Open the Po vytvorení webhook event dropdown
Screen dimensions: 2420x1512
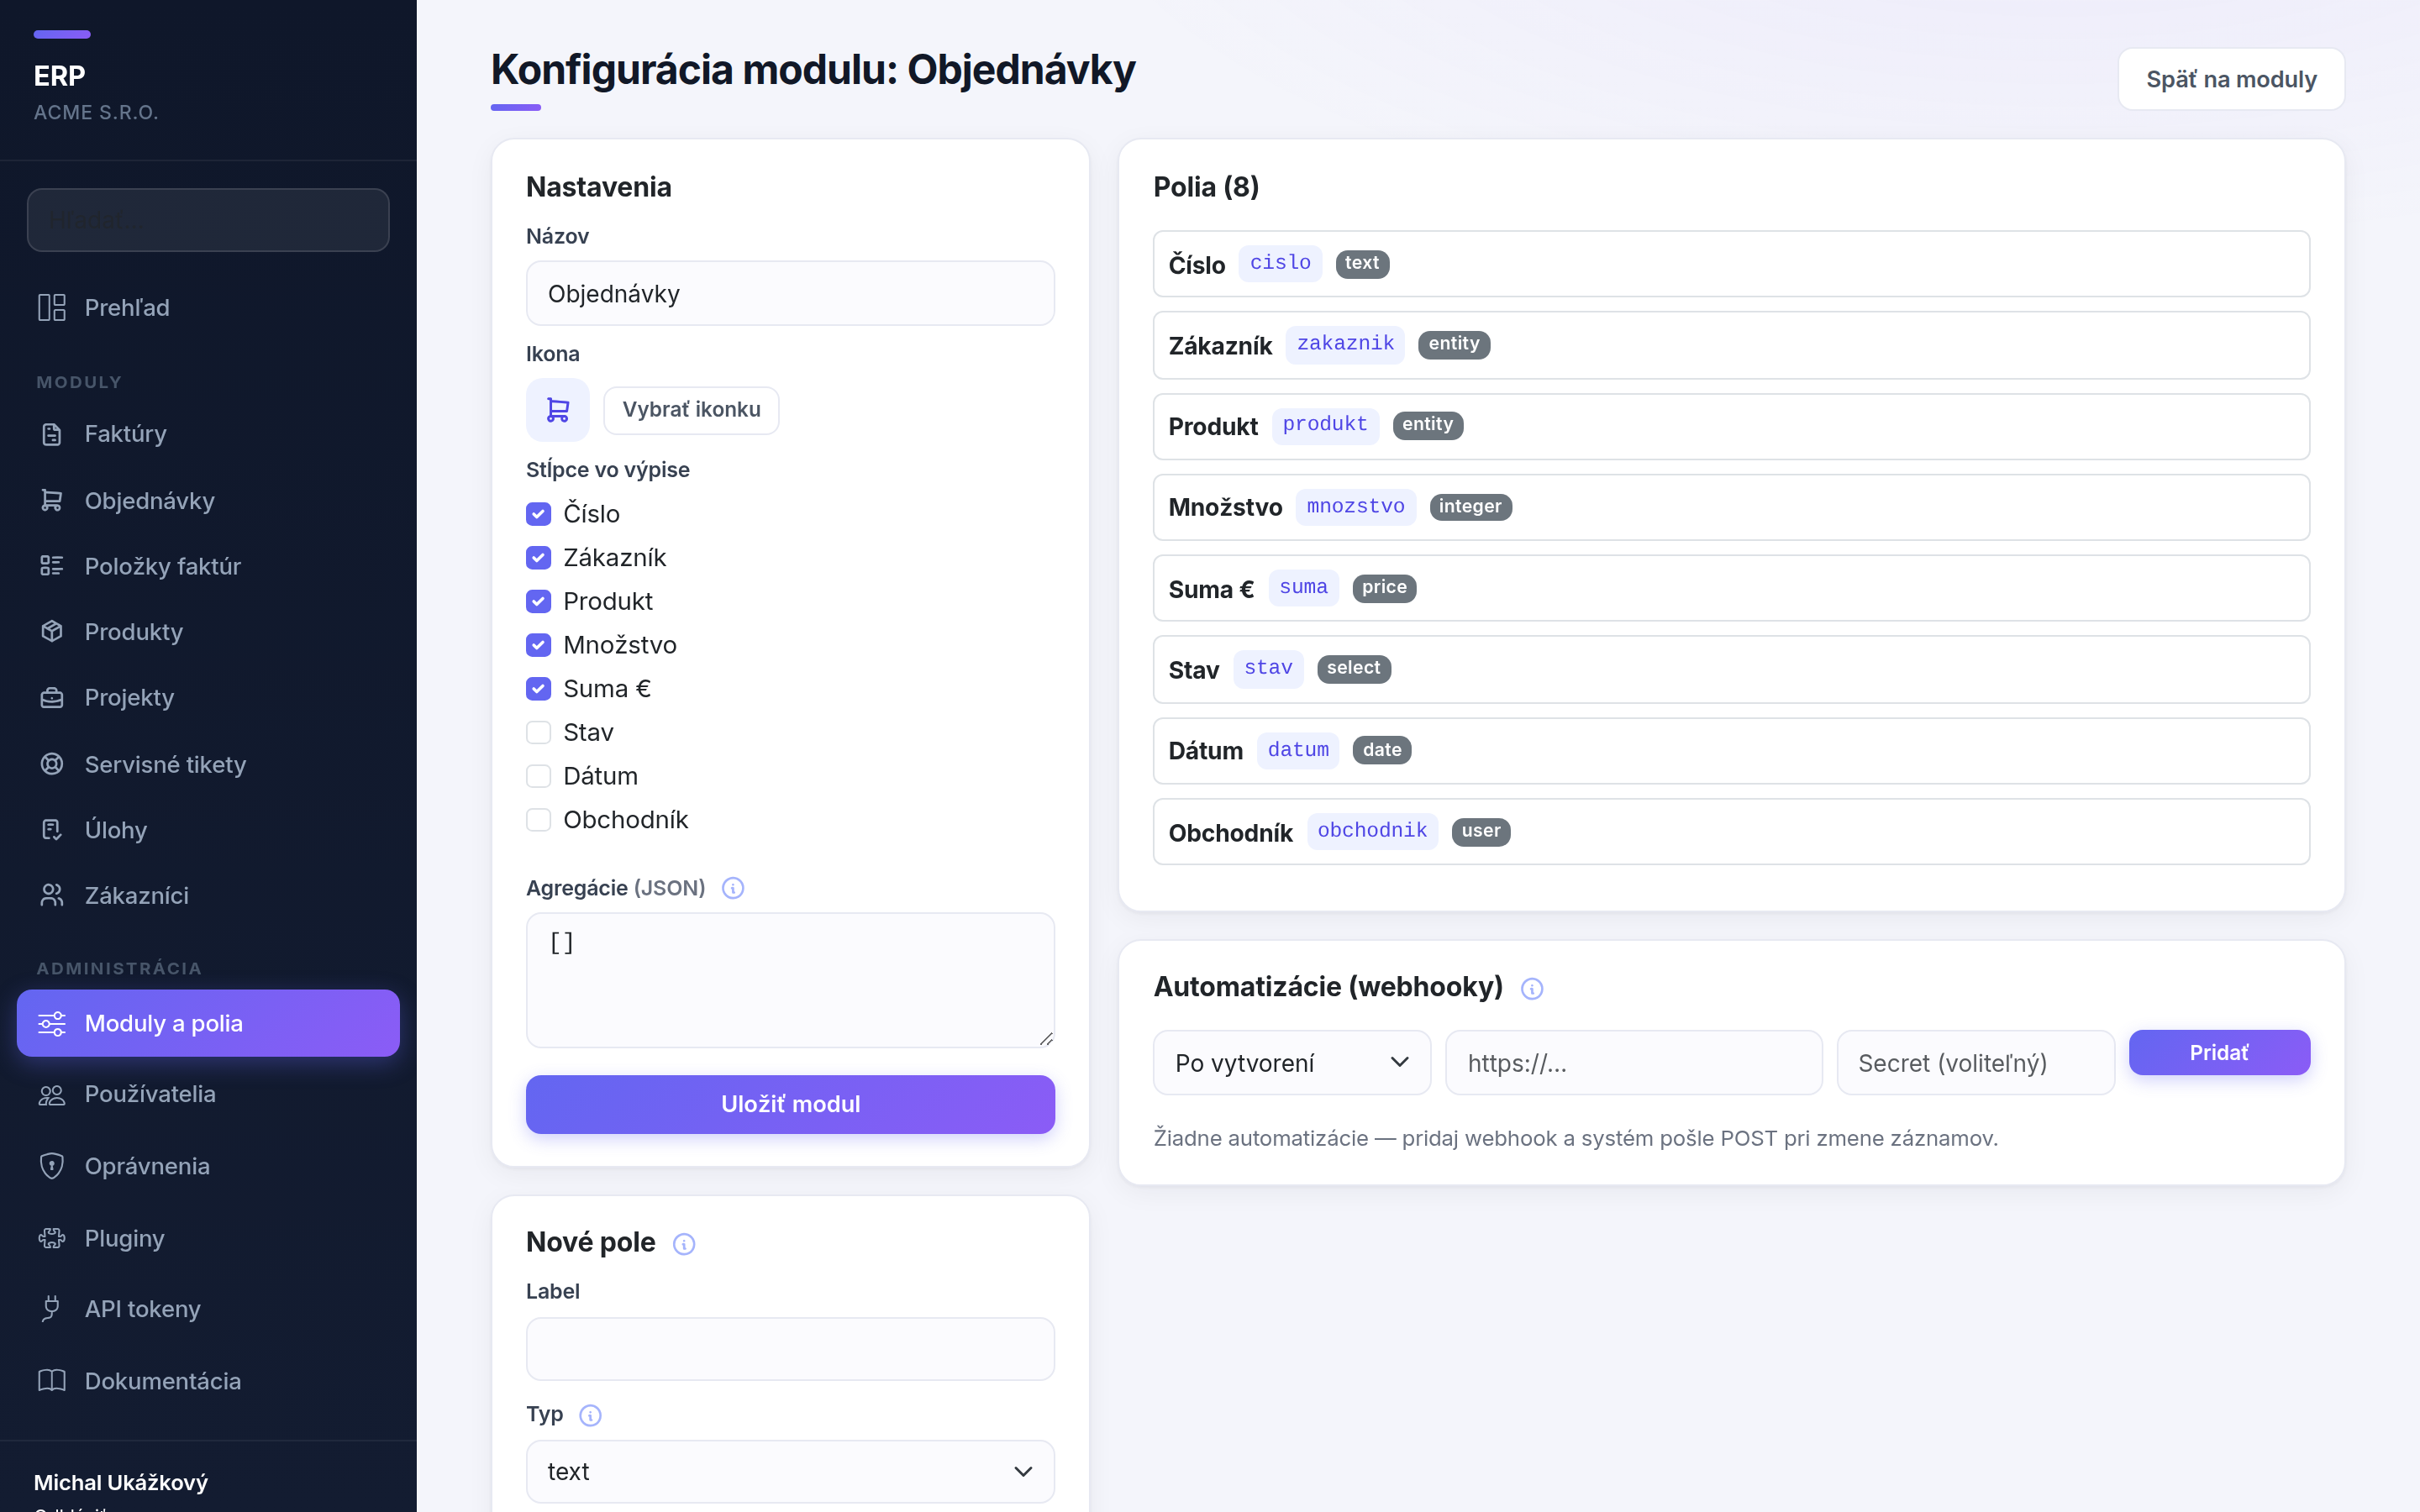click(1292, 1063)
